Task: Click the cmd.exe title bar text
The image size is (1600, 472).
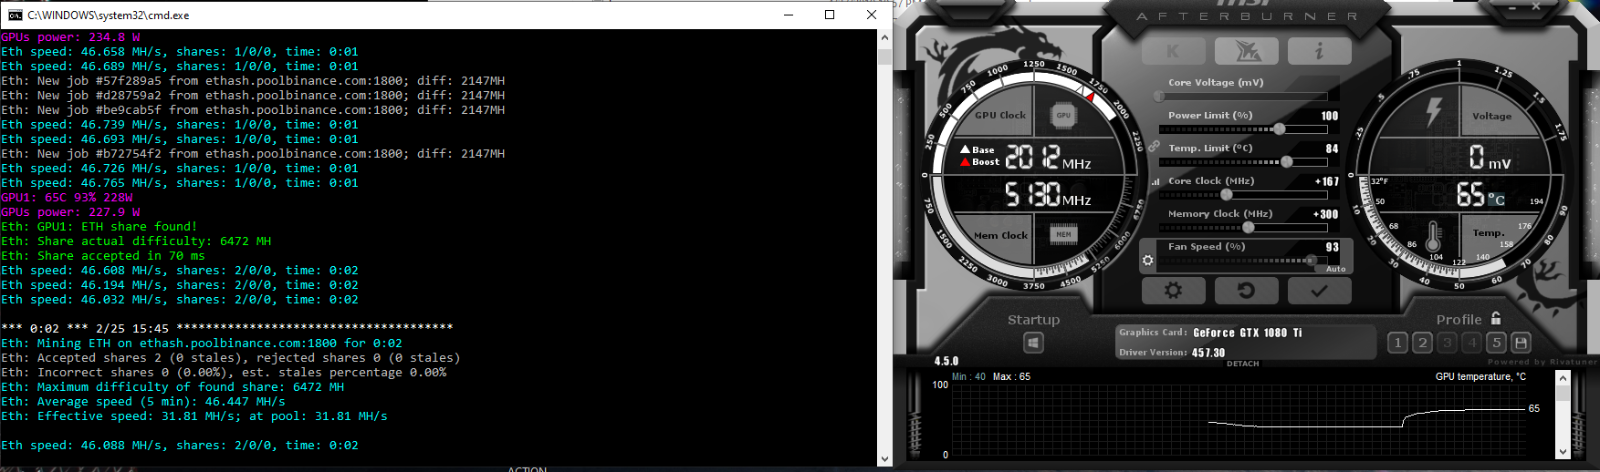Action: coord(108,15)
